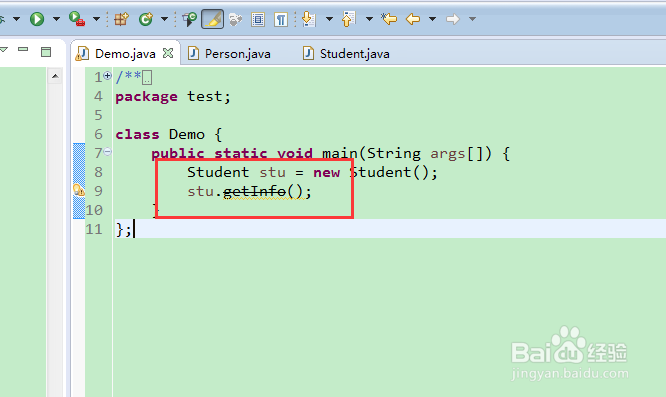This screenshot has height=397, width=666.
Task: Collapse the main method on line 7
Action: [x=107, y=152]
